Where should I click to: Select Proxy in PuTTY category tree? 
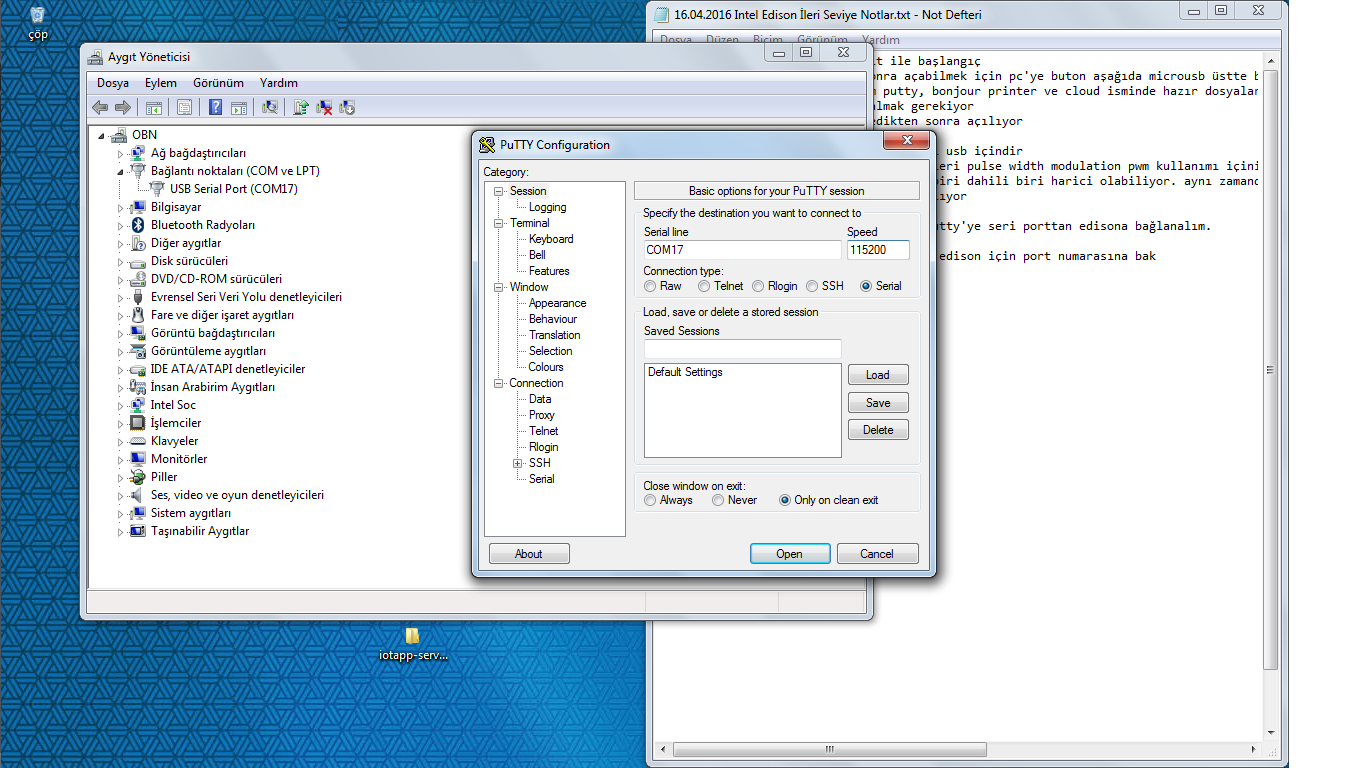click(542, 415)
